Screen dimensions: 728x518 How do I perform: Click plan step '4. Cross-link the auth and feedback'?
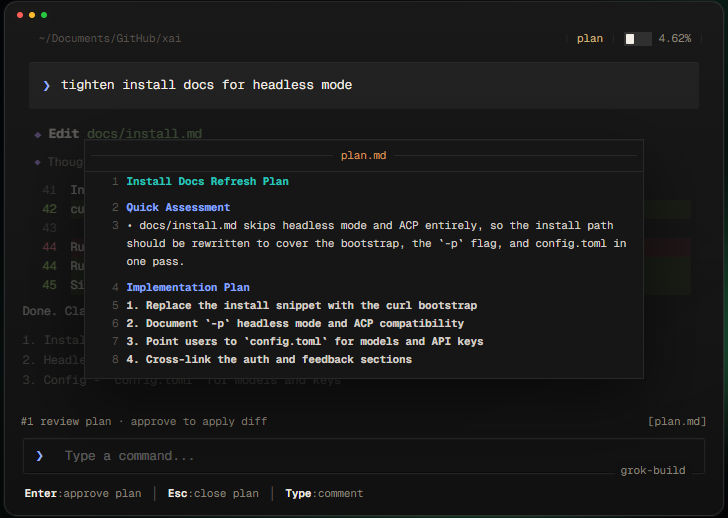tap(269, 360)
